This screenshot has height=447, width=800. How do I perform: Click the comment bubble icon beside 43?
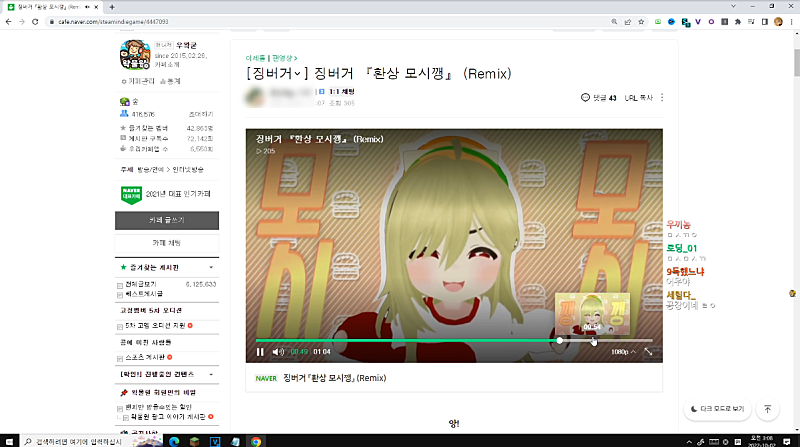(x=585, y=97)
